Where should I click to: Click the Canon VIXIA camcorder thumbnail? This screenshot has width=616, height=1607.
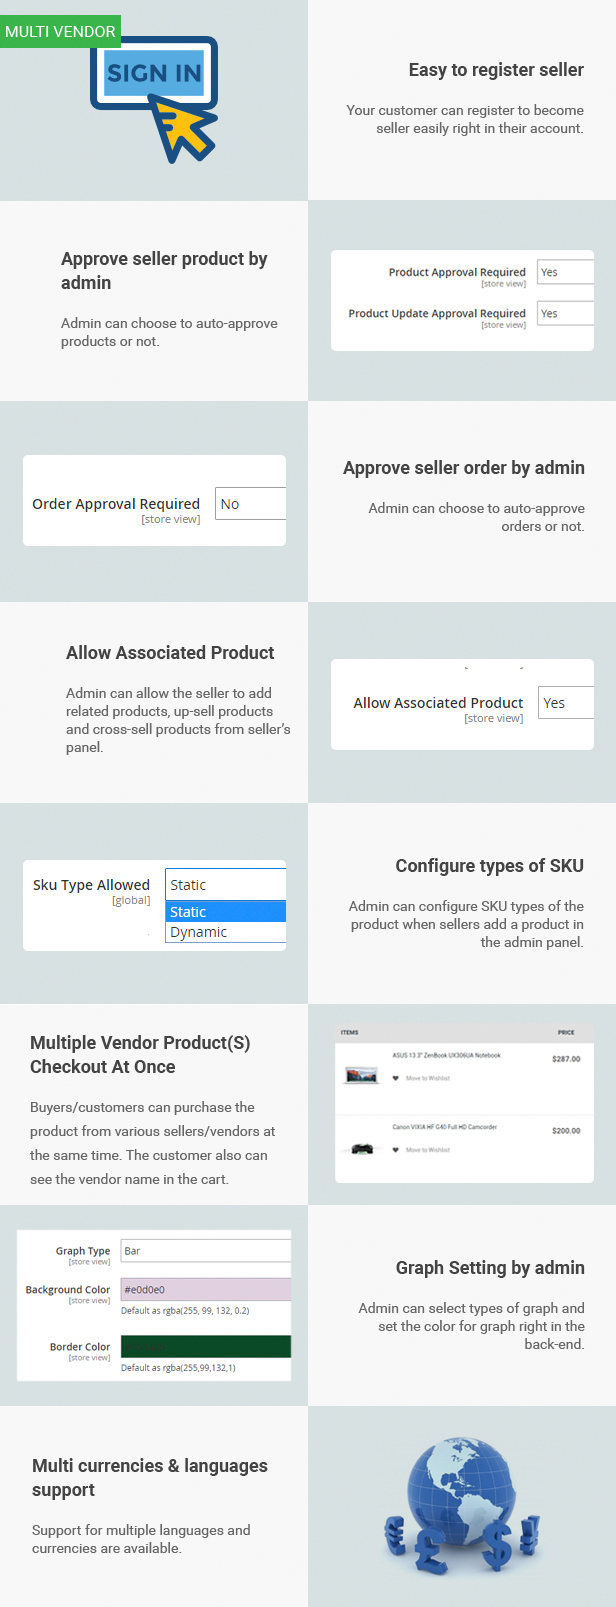(x=361, y=1149)
